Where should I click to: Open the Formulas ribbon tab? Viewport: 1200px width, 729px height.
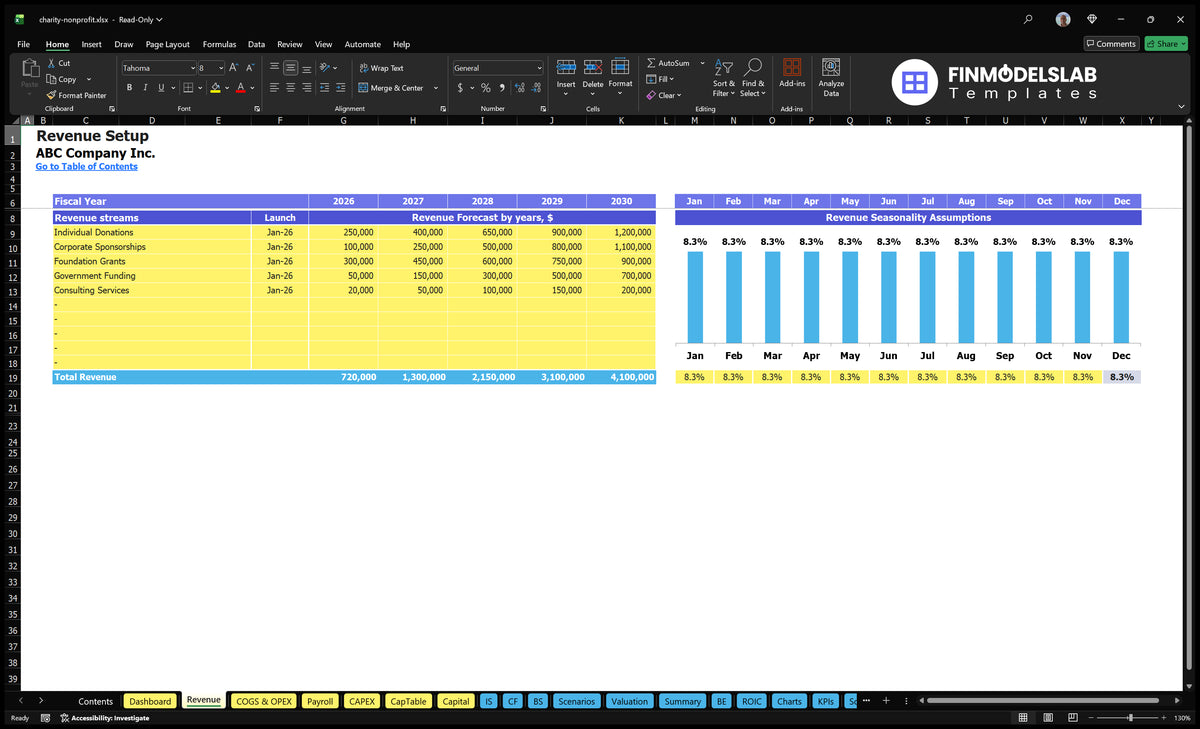tap(219, 44)
